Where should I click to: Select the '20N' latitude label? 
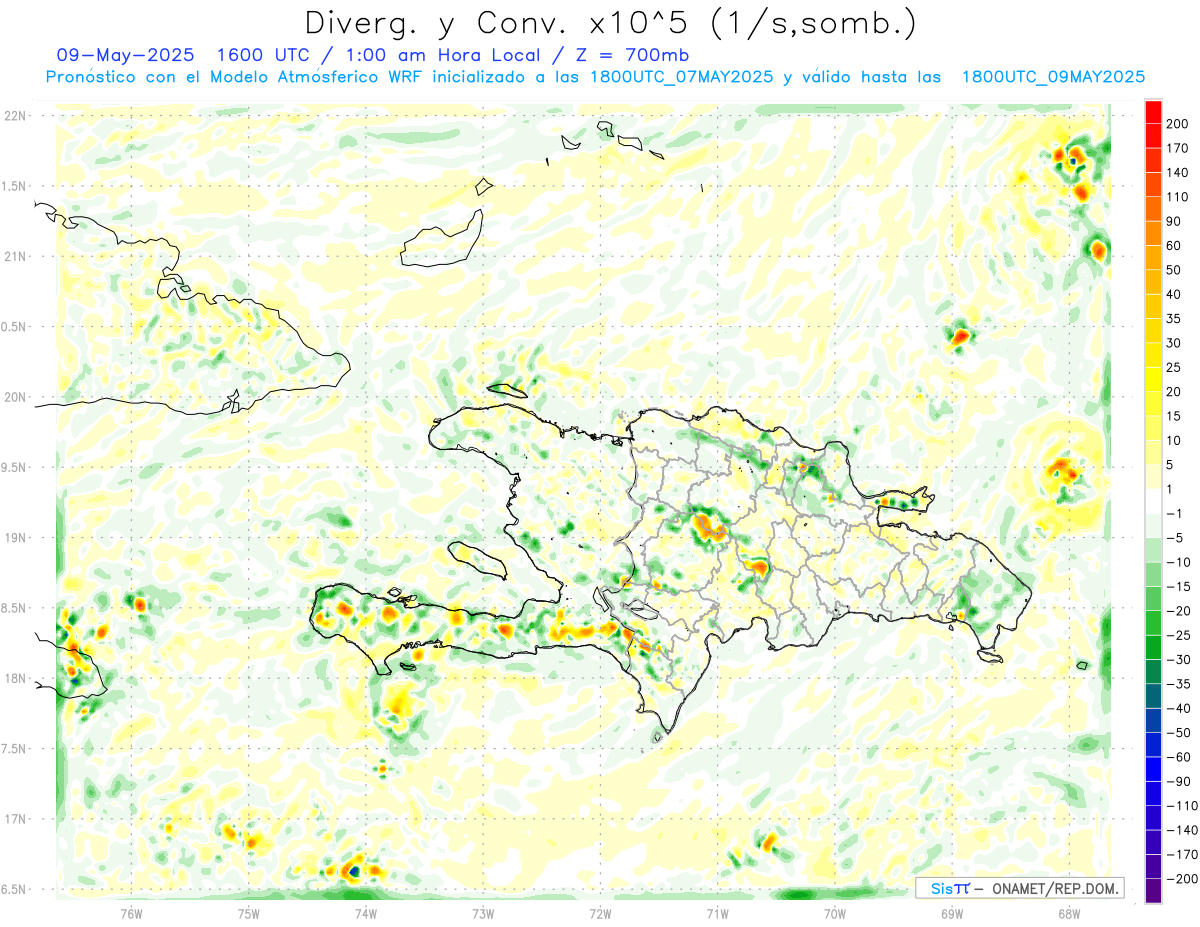tap(14, 397)
